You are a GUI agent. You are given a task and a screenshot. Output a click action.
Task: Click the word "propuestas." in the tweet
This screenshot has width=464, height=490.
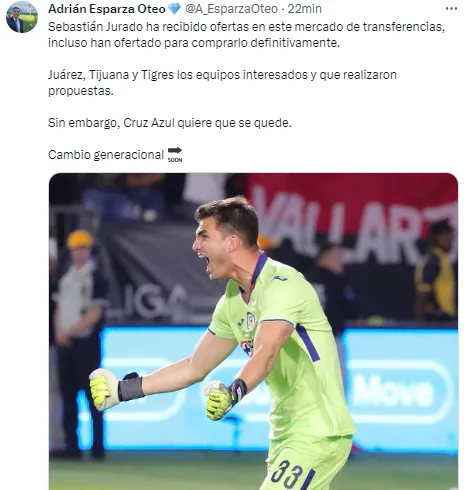(x=81, y=91)
